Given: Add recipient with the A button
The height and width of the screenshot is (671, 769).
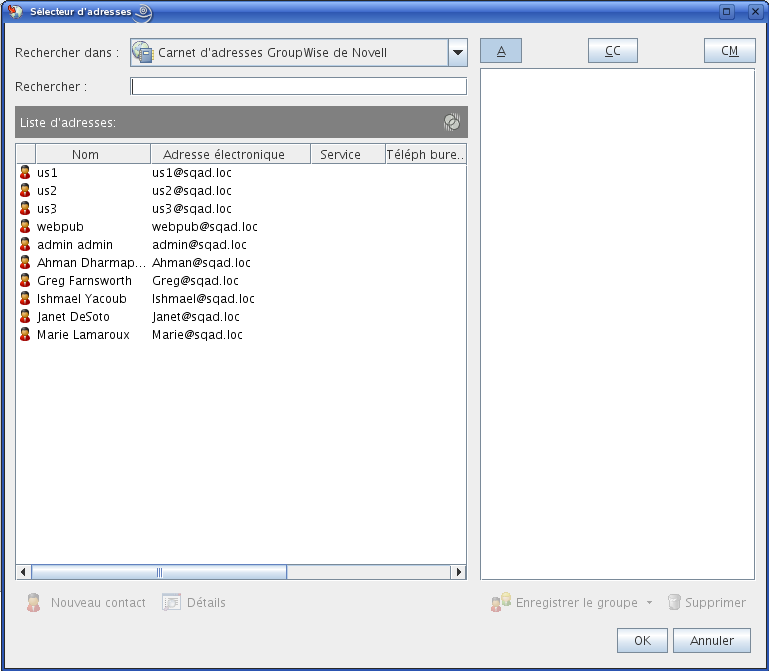Looking at the screenshot, I should (x=501, y=51).
